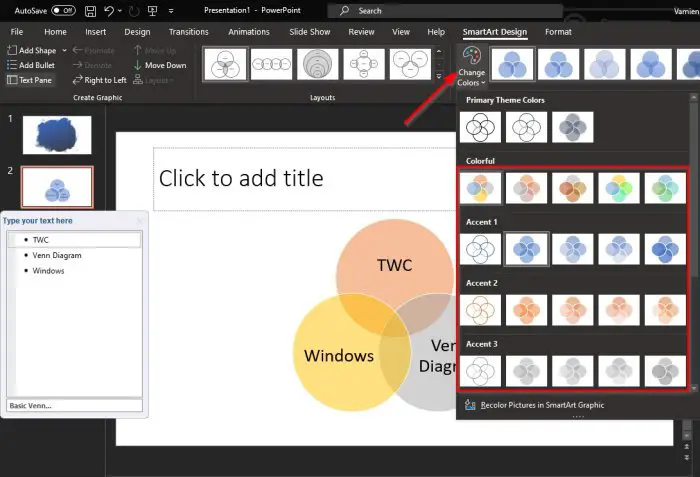Switch to the Insert tab

pyautogui.click(x=96, y=32)
